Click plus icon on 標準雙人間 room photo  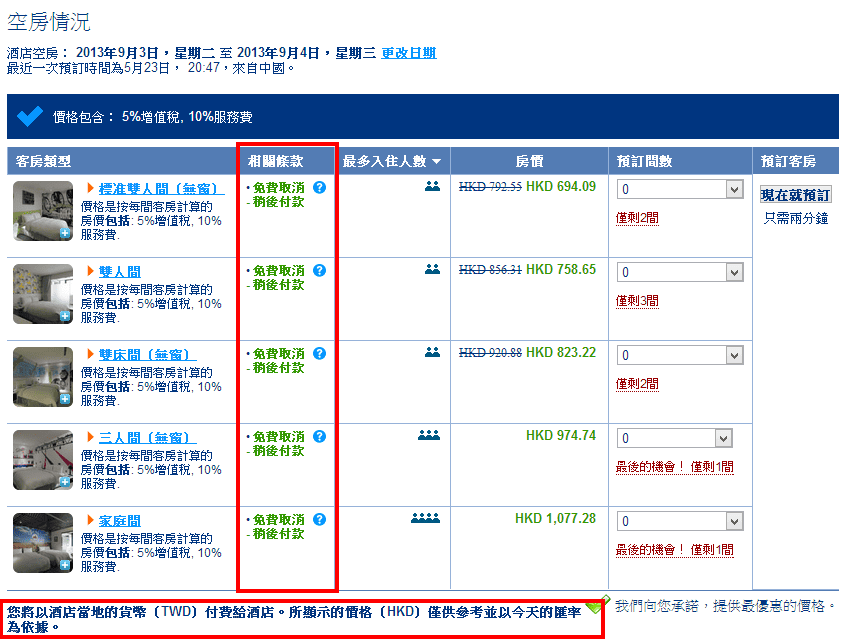pyautogui.click(x=65, y=233)
